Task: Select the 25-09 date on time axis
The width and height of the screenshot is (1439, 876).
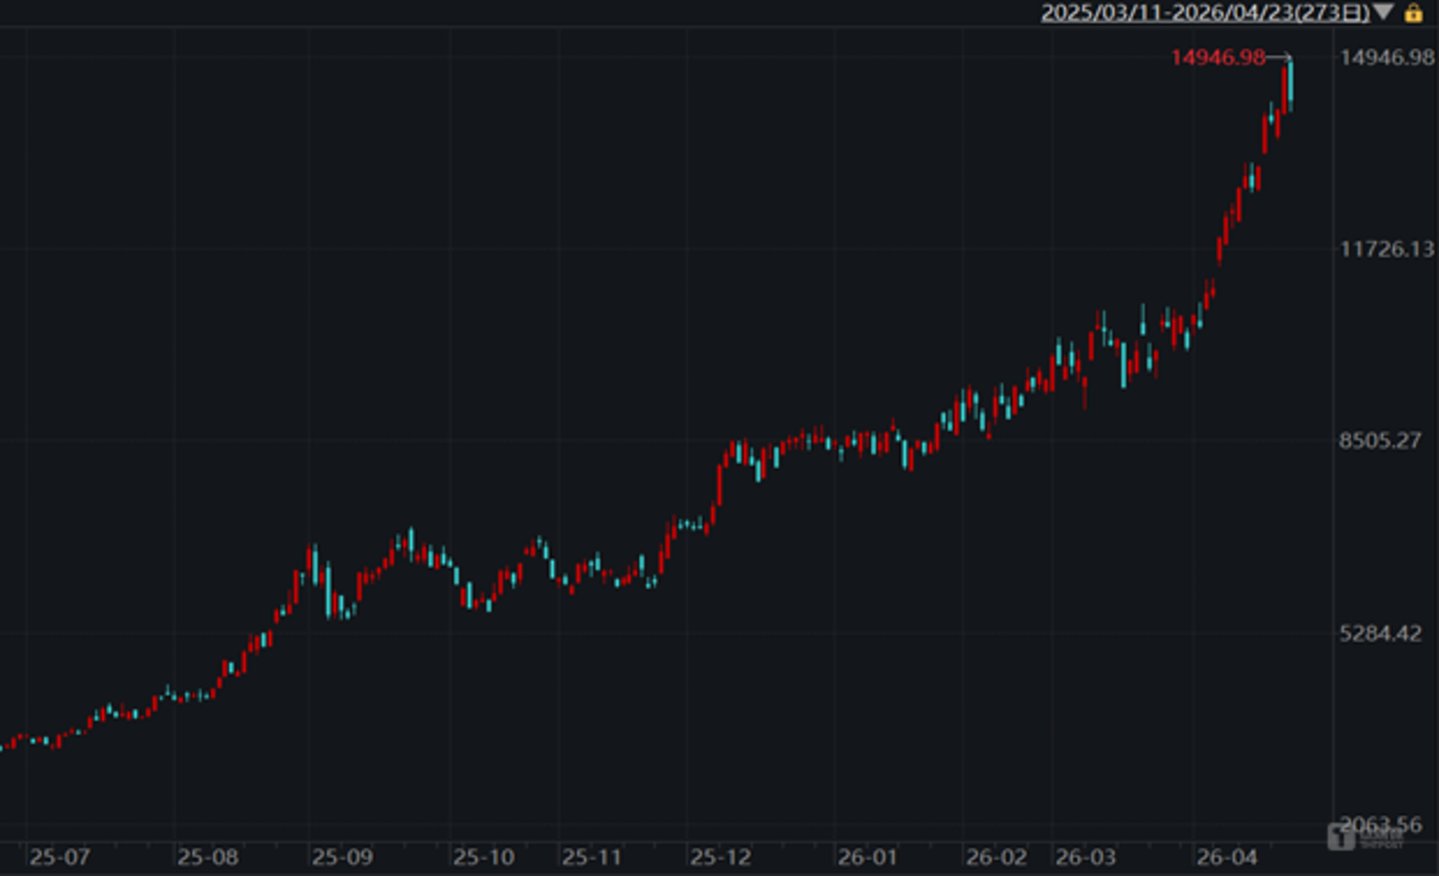Action: (341, 857)
